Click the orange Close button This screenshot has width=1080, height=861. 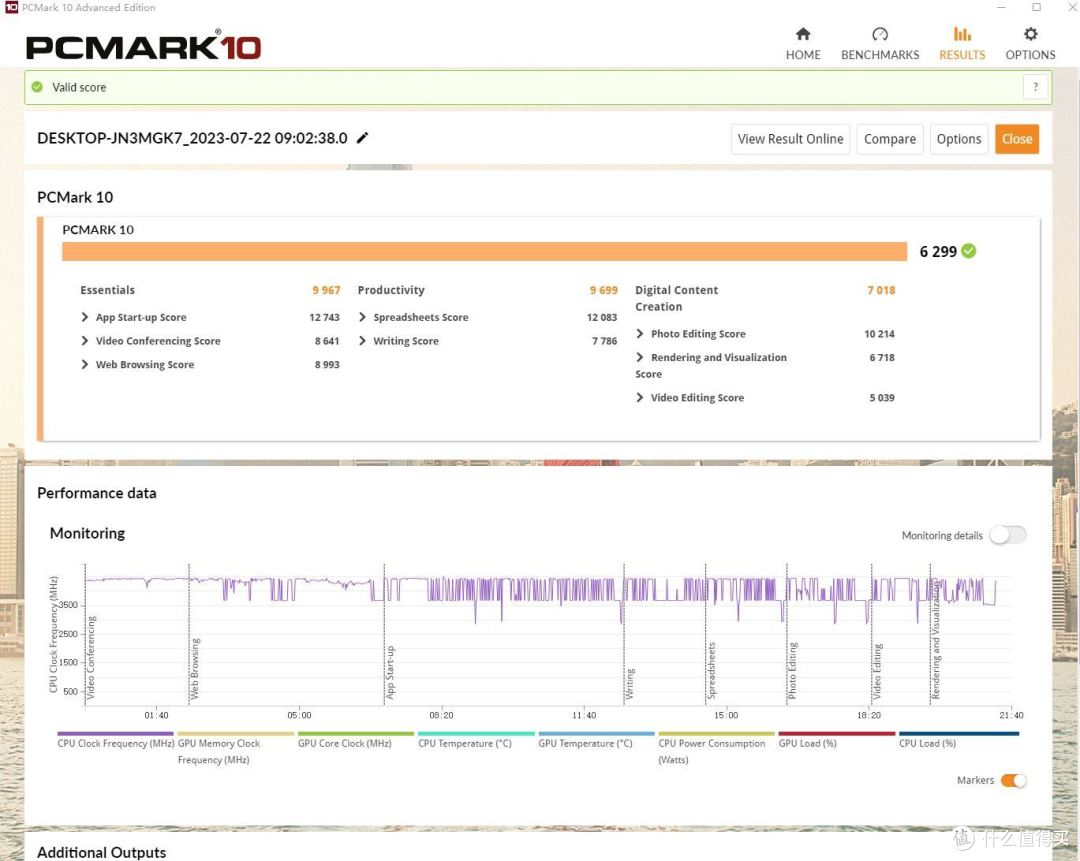[x=1017, y=139]
